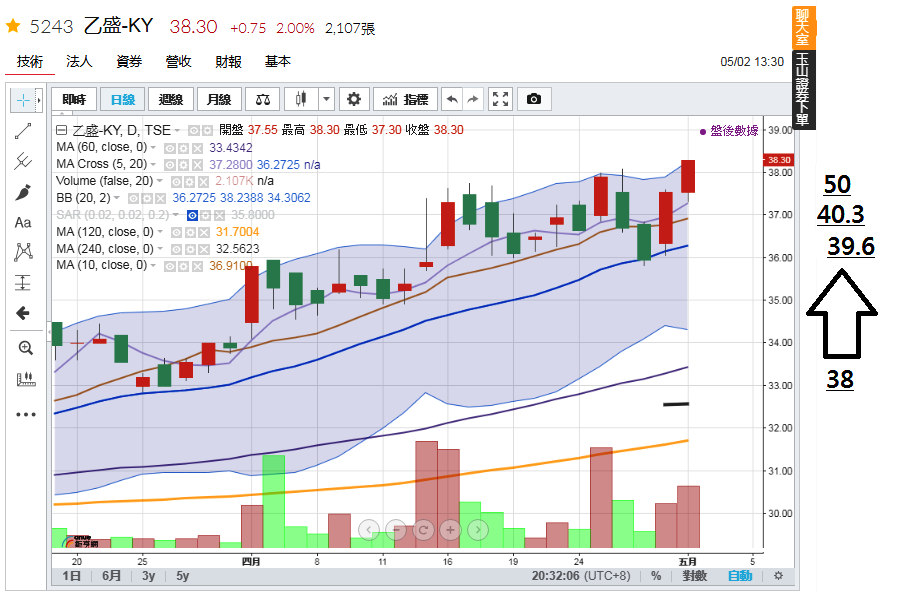Redo the last chart action
Screen dimensions: 900x600
pyautogui.click(x=472, y=99)
